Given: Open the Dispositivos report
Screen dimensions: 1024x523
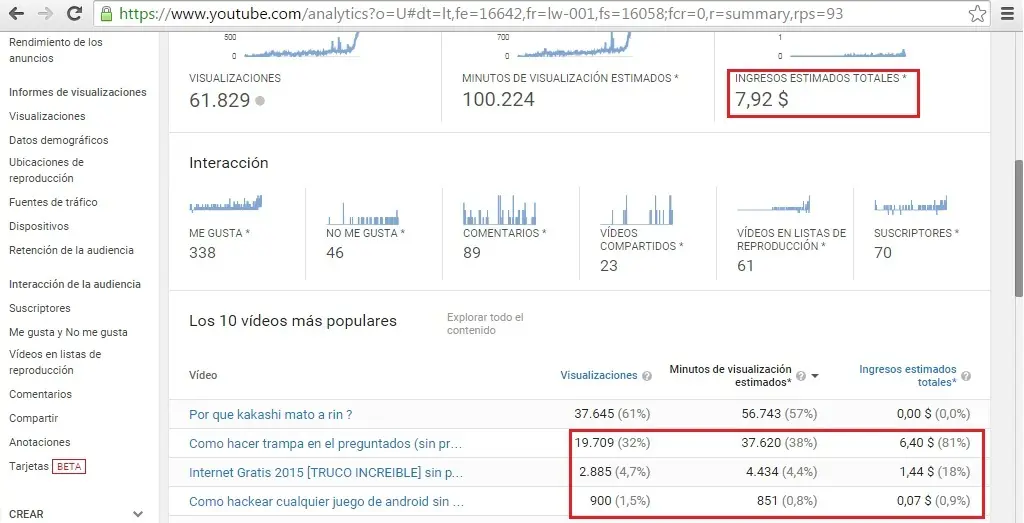Looking at the screenshot, I should [x=39, y=227].
